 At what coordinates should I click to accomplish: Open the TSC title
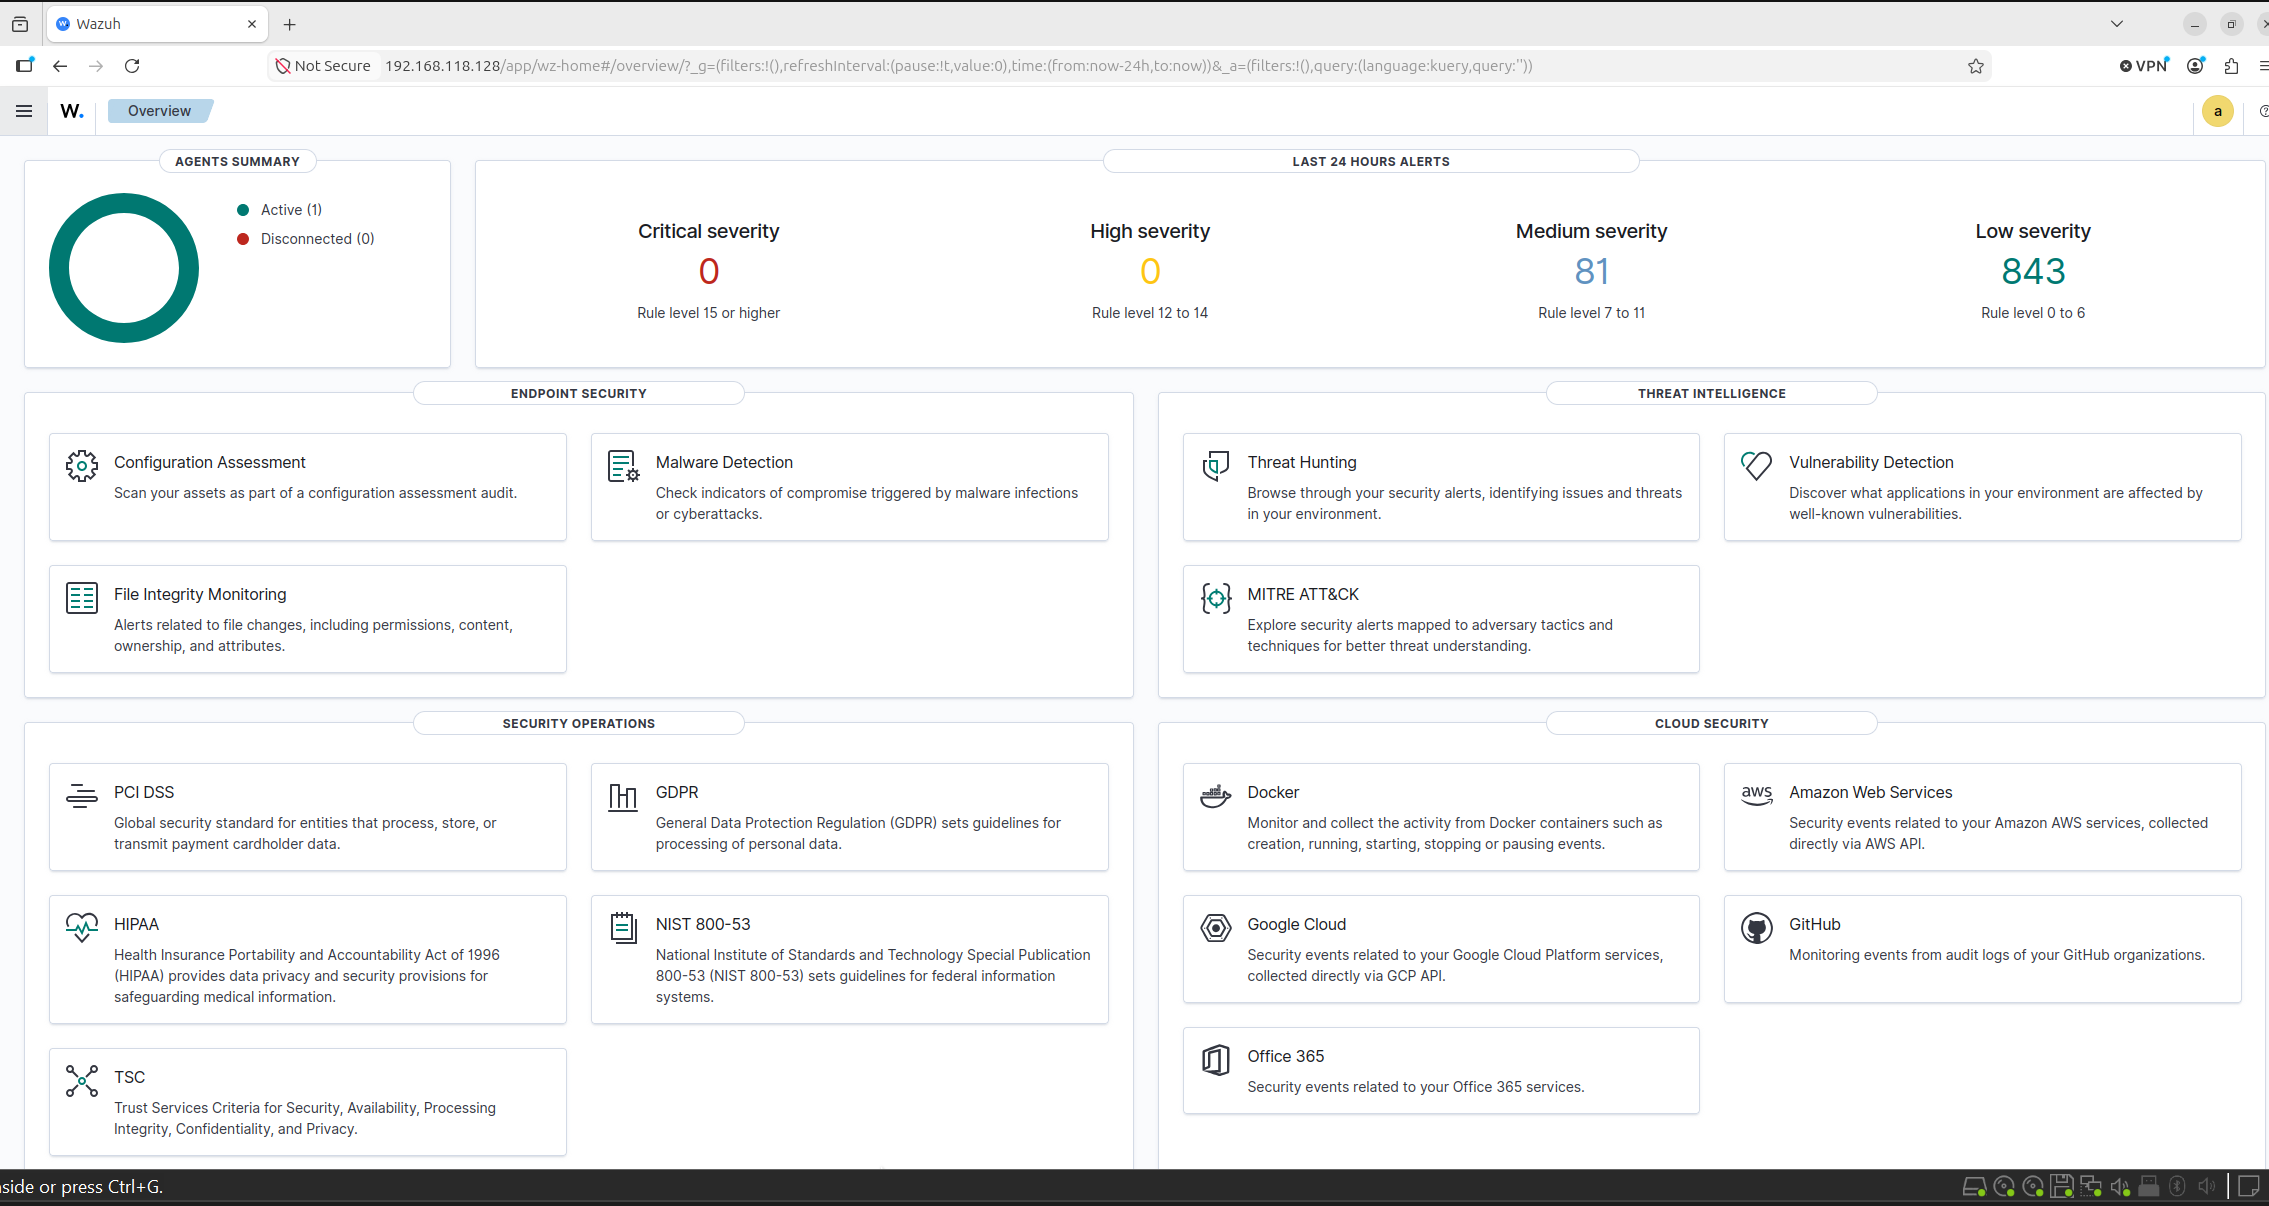pyautogui.click(x=129, y=1077)
